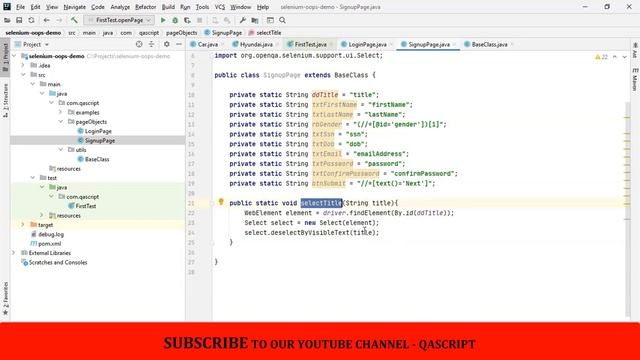
Task: Switch to the BaseClass.java tab
Action: [x=489, y=44]
